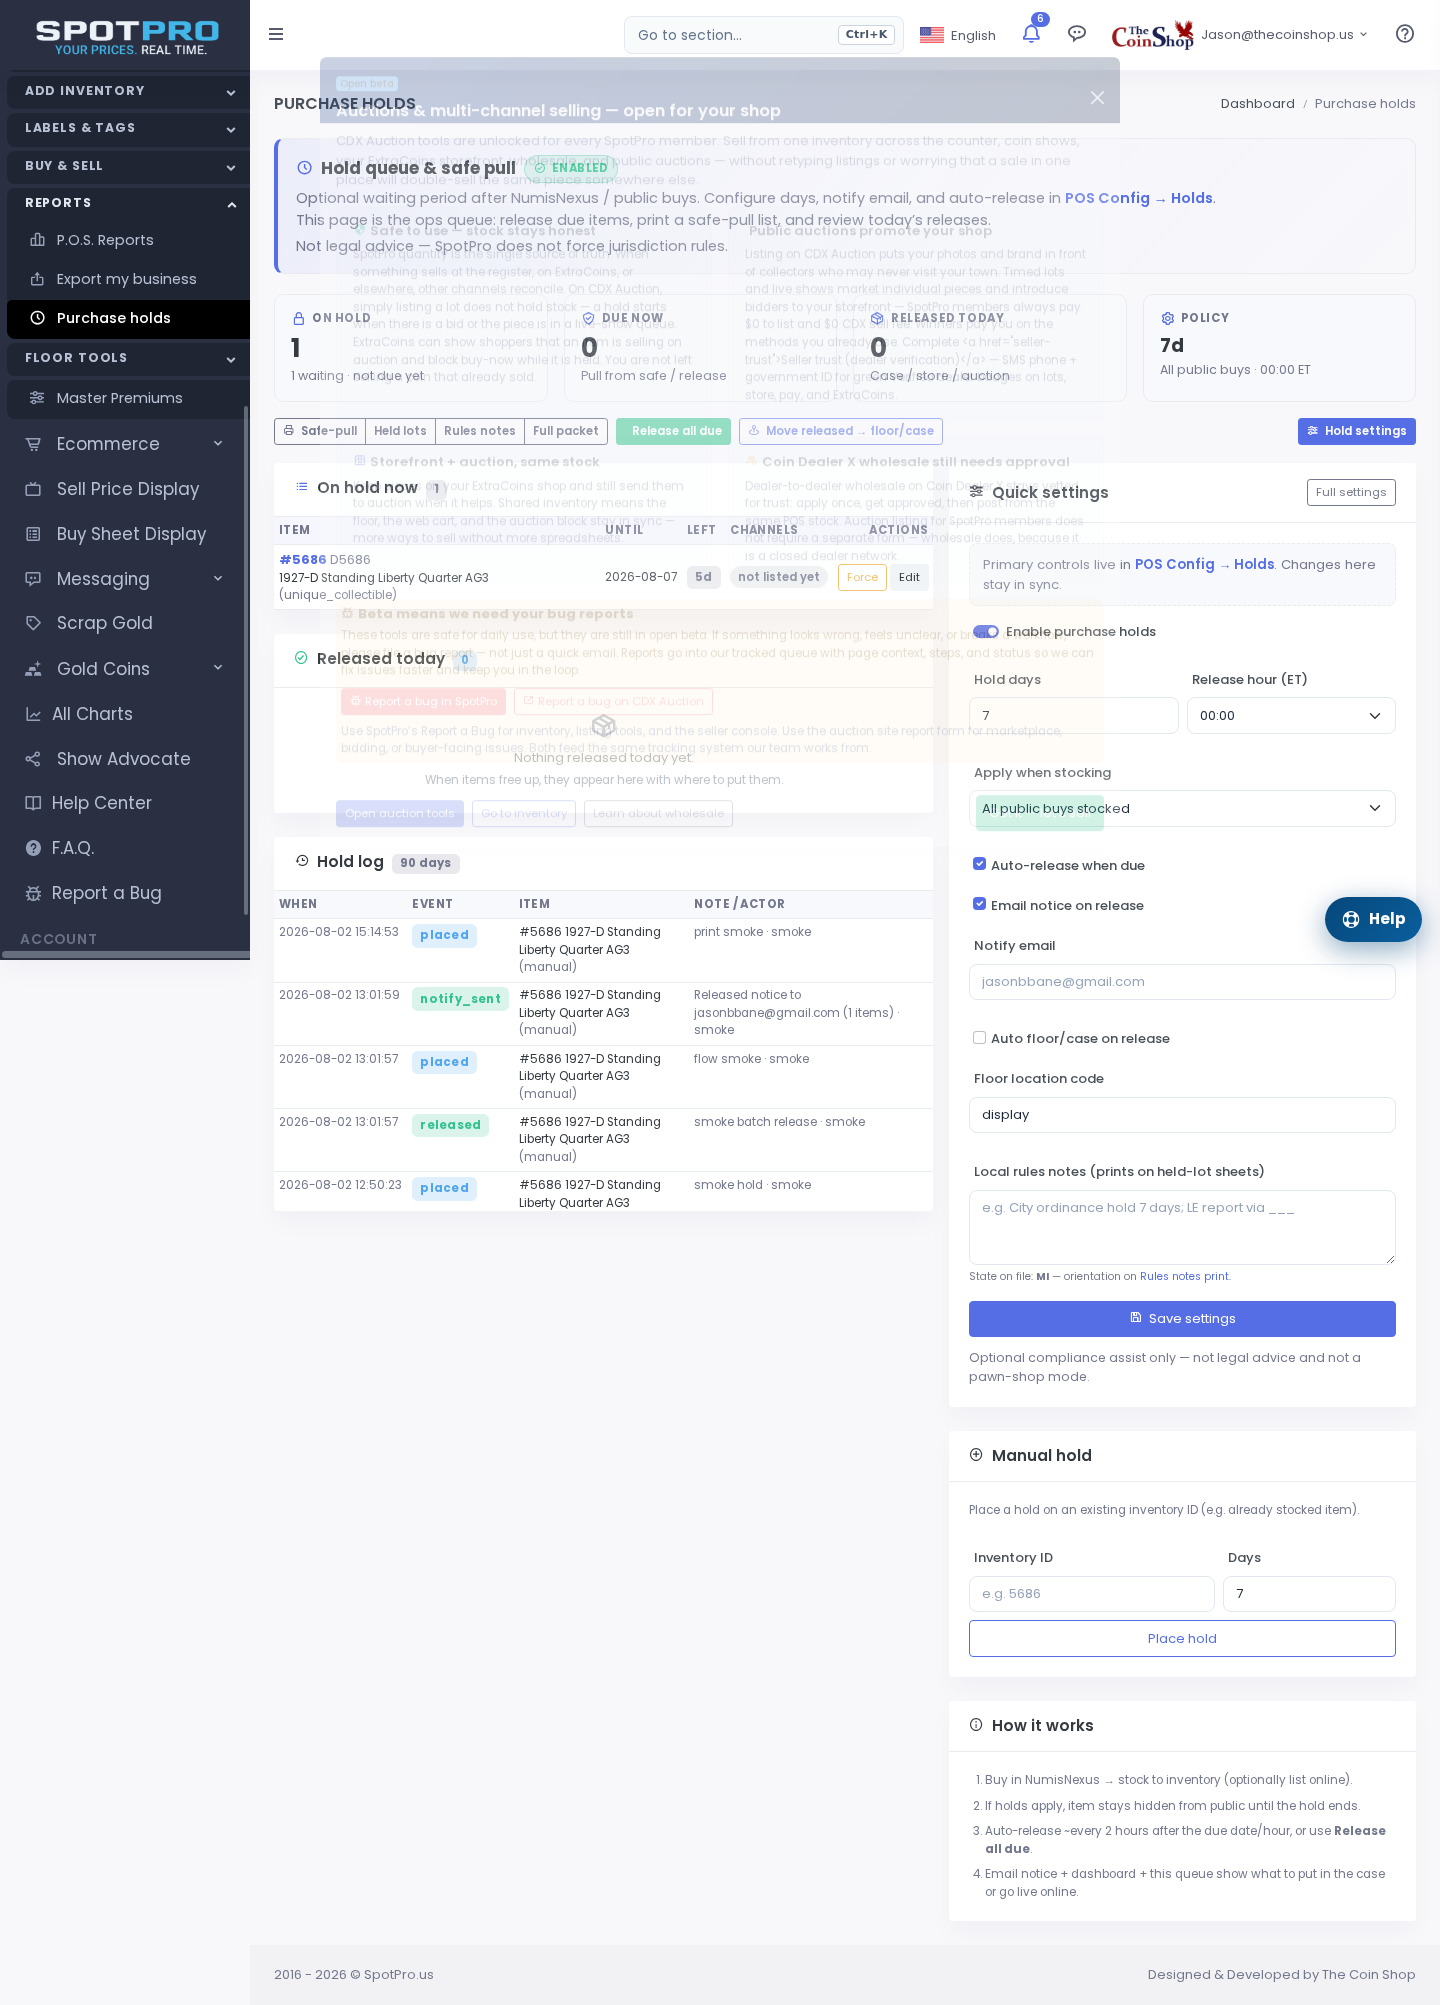Click the SpotPro logo
1440x2005 pixels.
(128, 37)
